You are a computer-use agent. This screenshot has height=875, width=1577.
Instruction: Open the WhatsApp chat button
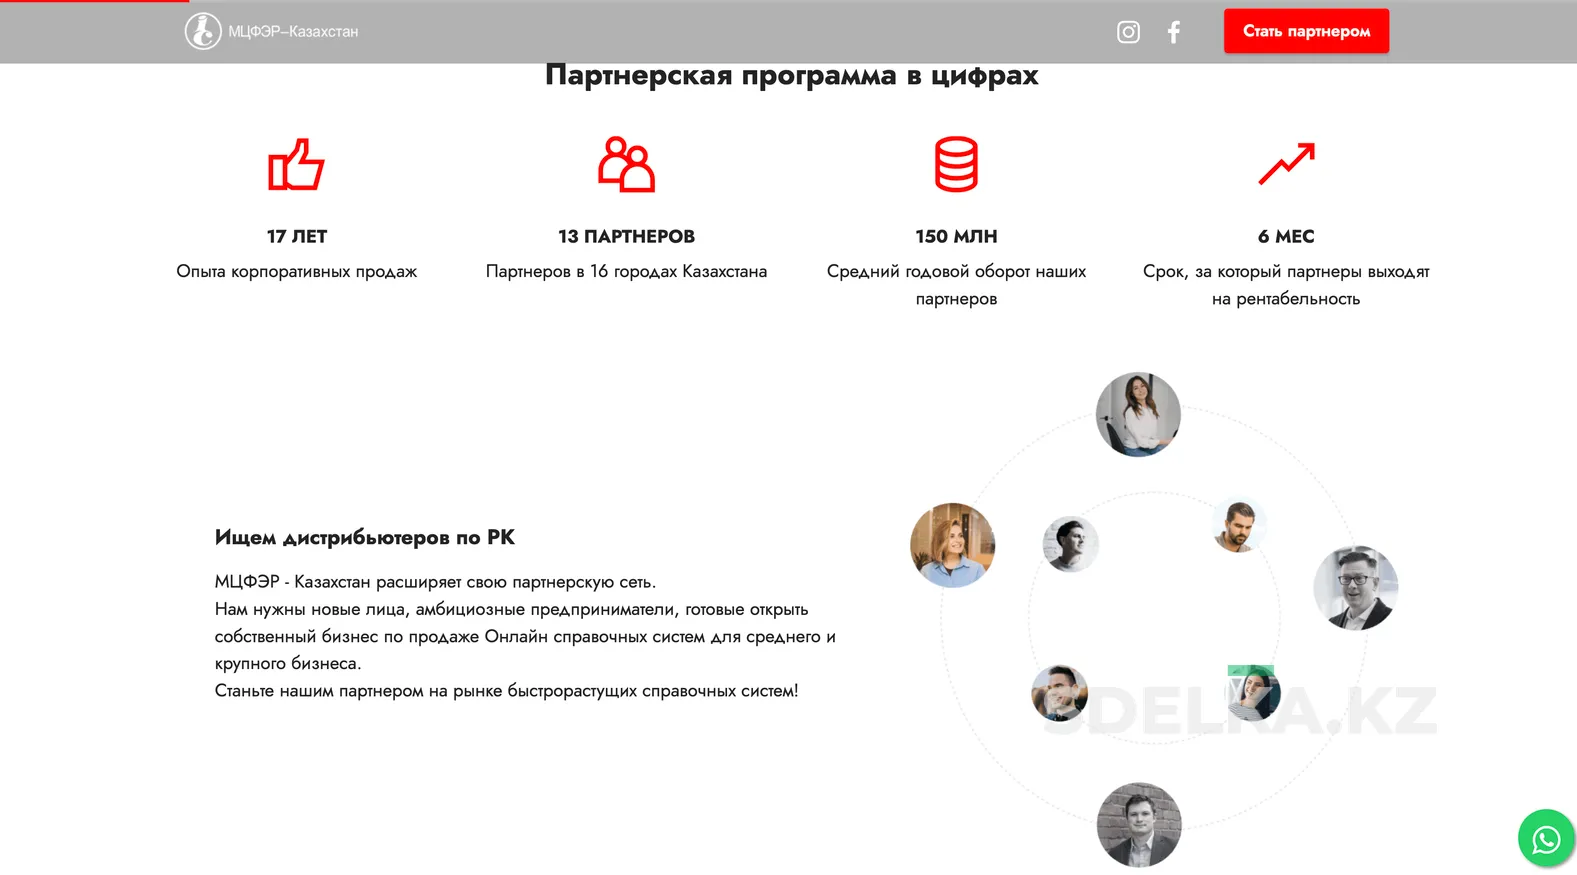[1546, 838]
